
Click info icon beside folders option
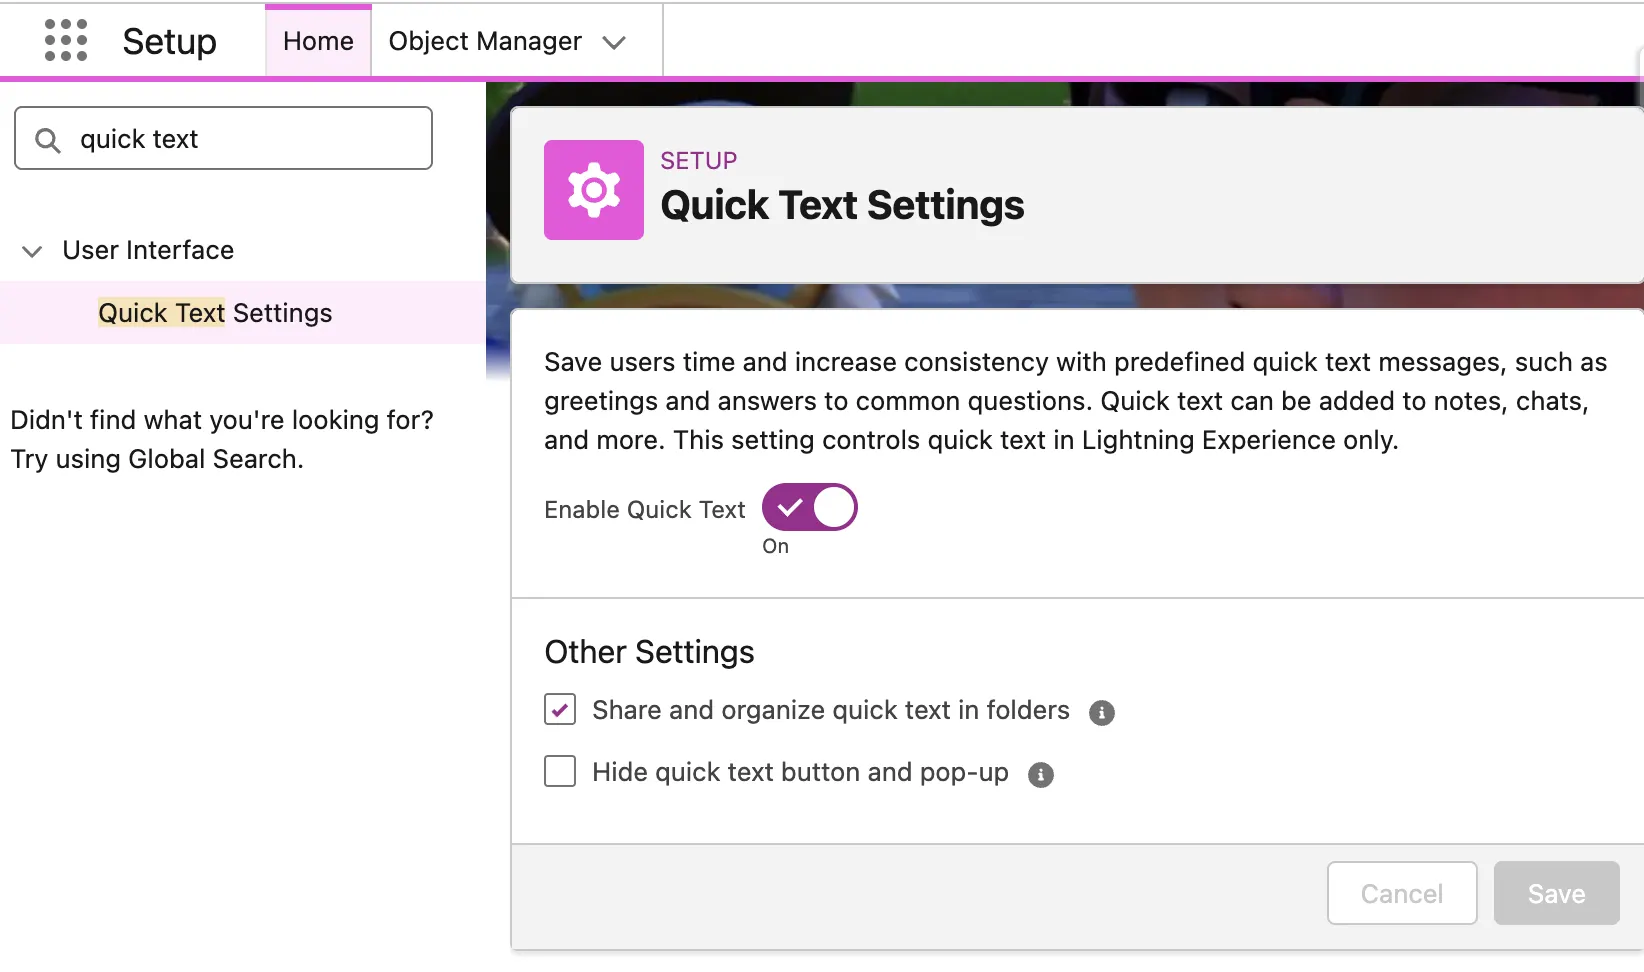(1101, 713)
